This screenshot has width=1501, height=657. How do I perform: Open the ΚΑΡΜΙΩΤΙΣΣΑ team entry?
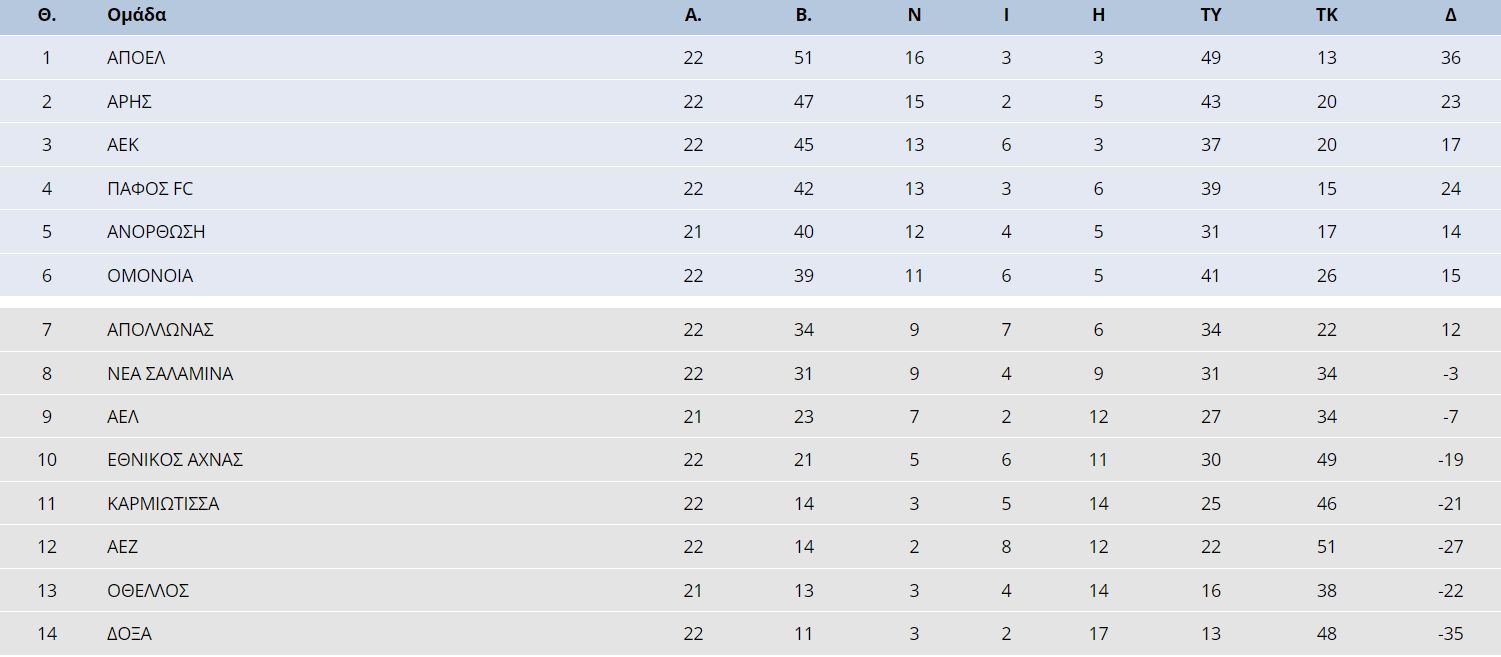tap(163, 504)
